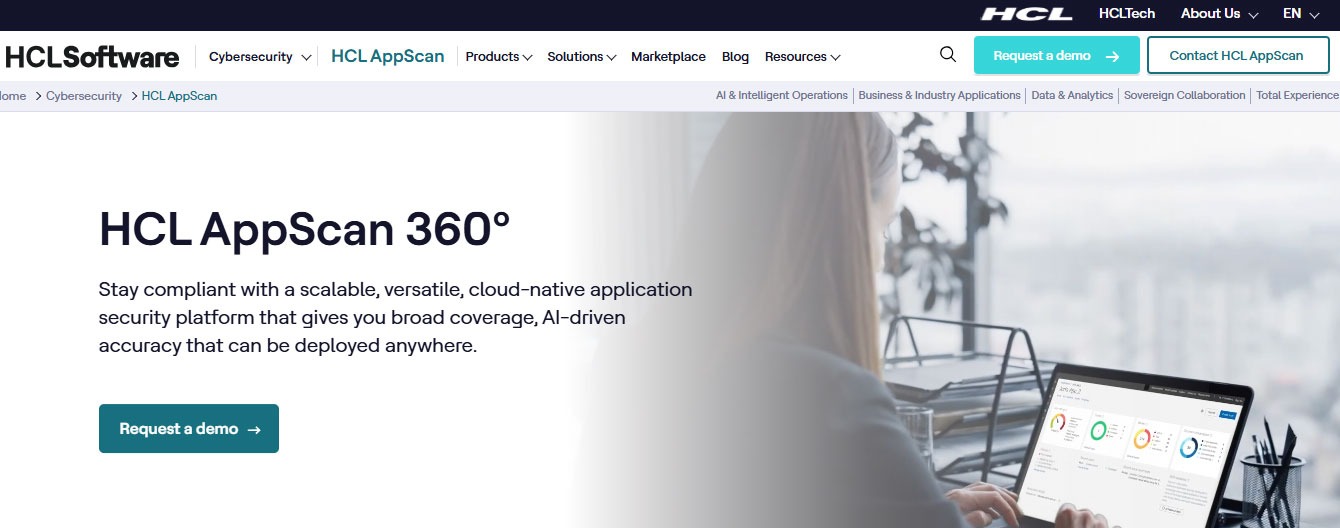This screenshot has height=528, width=1340.
Task: Open the EN language selector
Action: (x=1301, y=14)
